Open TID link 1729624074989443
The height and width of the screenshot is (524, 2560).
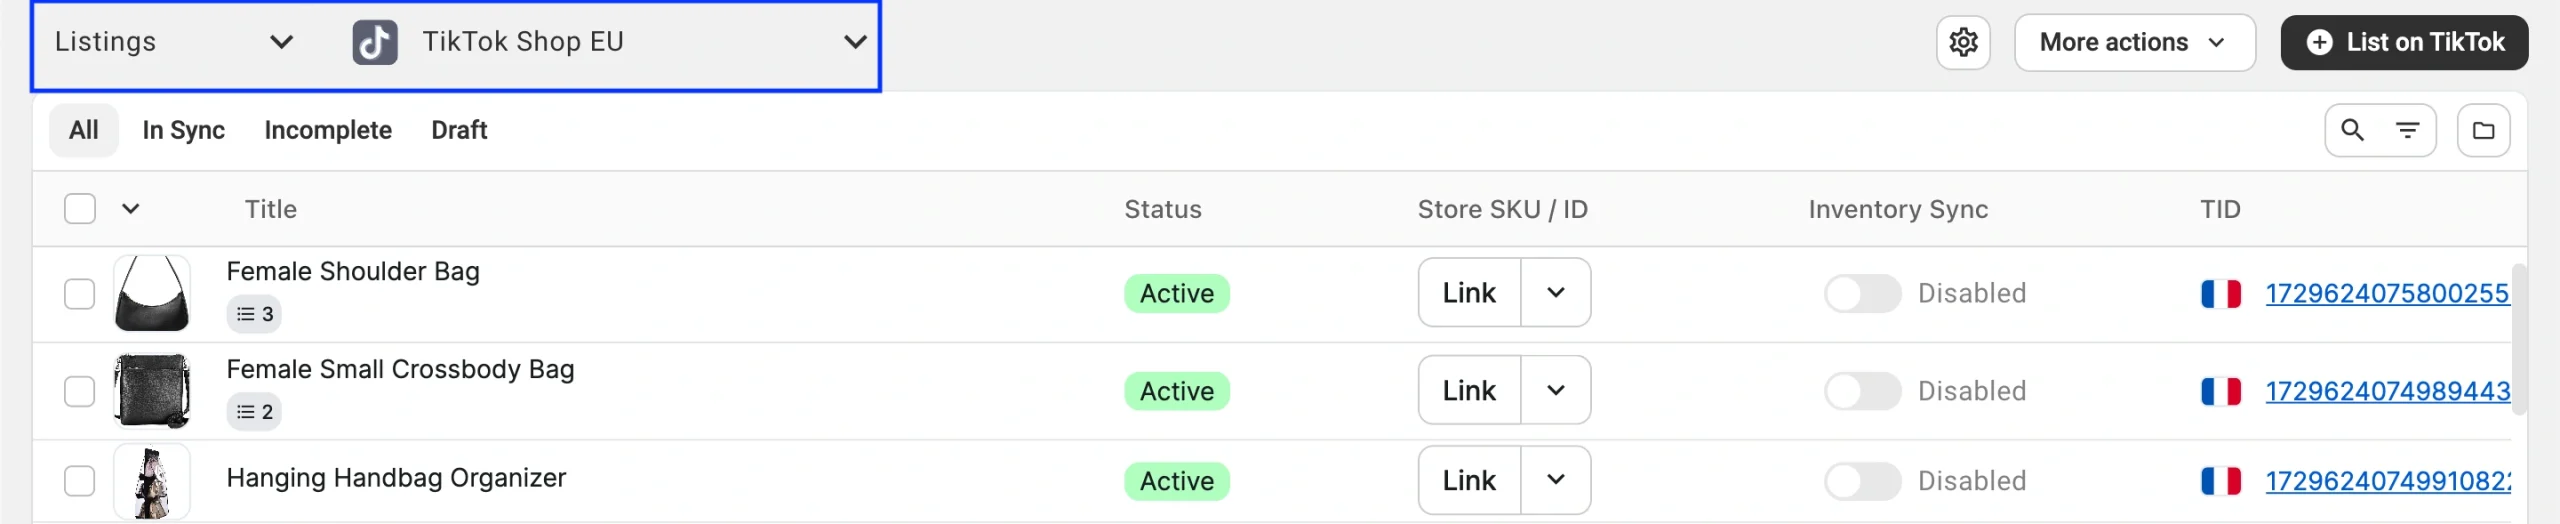2387,391
